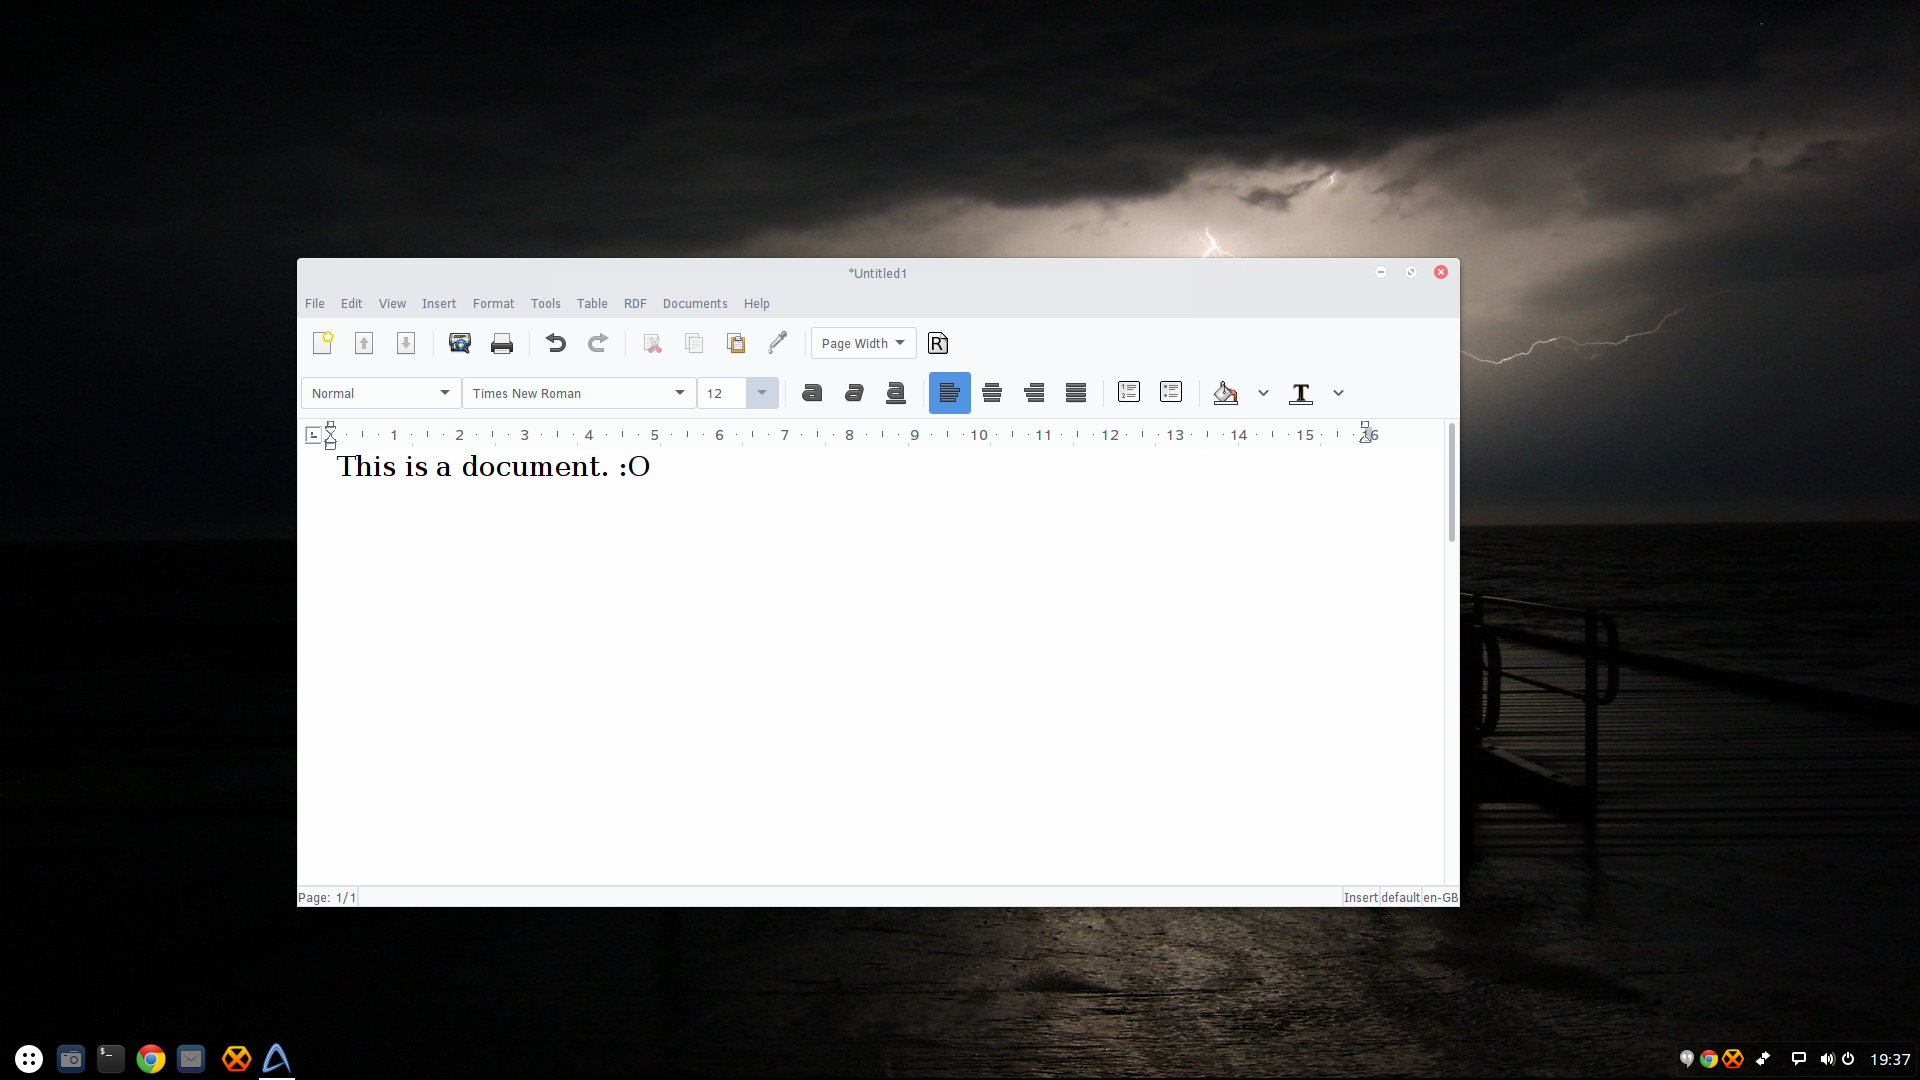Open the RDF menu
The image size is (1920, 1080).
pyautogui.click(x=635, y=303)
